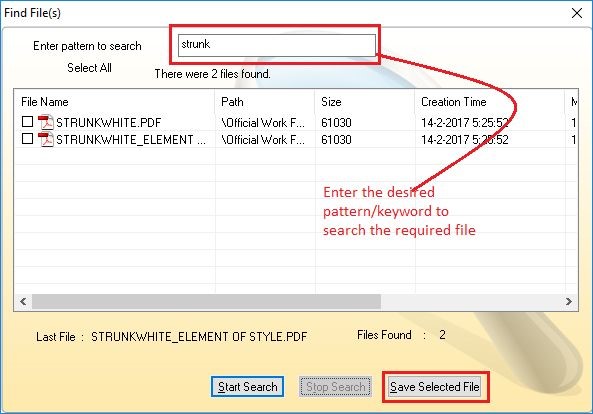The width and height of the screenshot is (593, 414).
Task: Click the Stop Search button
Action: [335, 387]
